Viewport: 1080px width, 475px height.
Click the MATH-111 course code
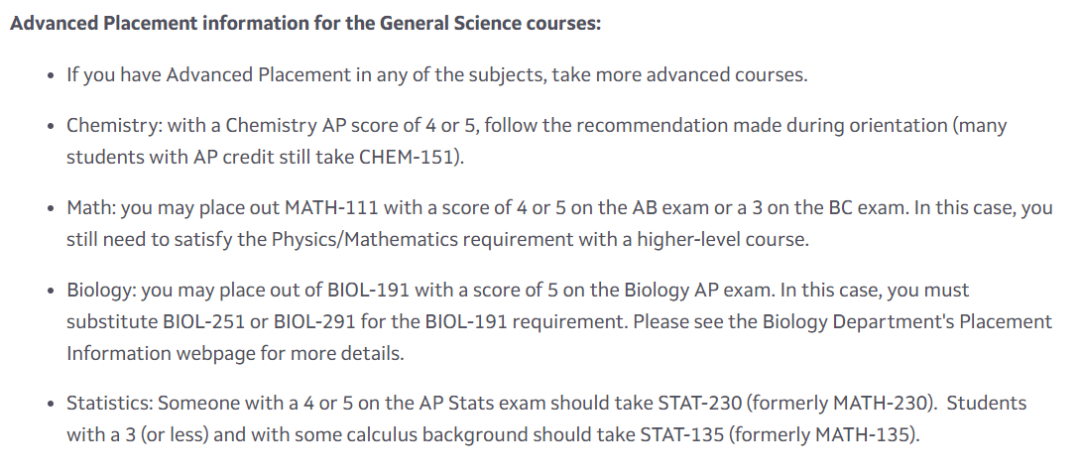pos(334,207)
